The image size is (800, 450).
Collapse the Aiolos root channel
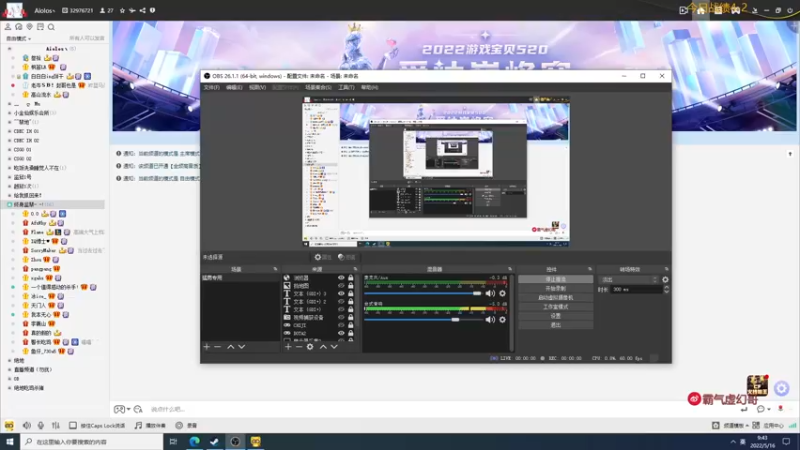[9, 49]
